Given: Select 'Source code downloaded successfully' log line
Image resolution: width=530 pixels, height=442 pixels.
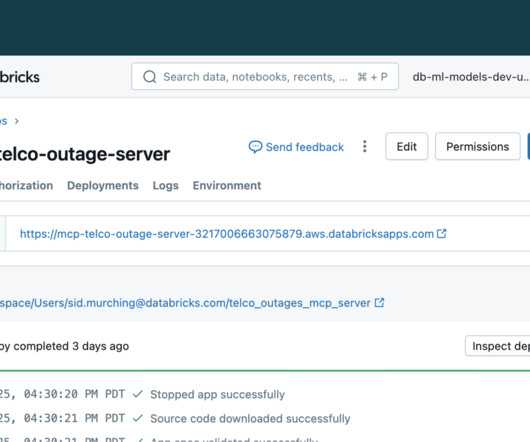Looking at the screenshot, I should tap(250, 419).
